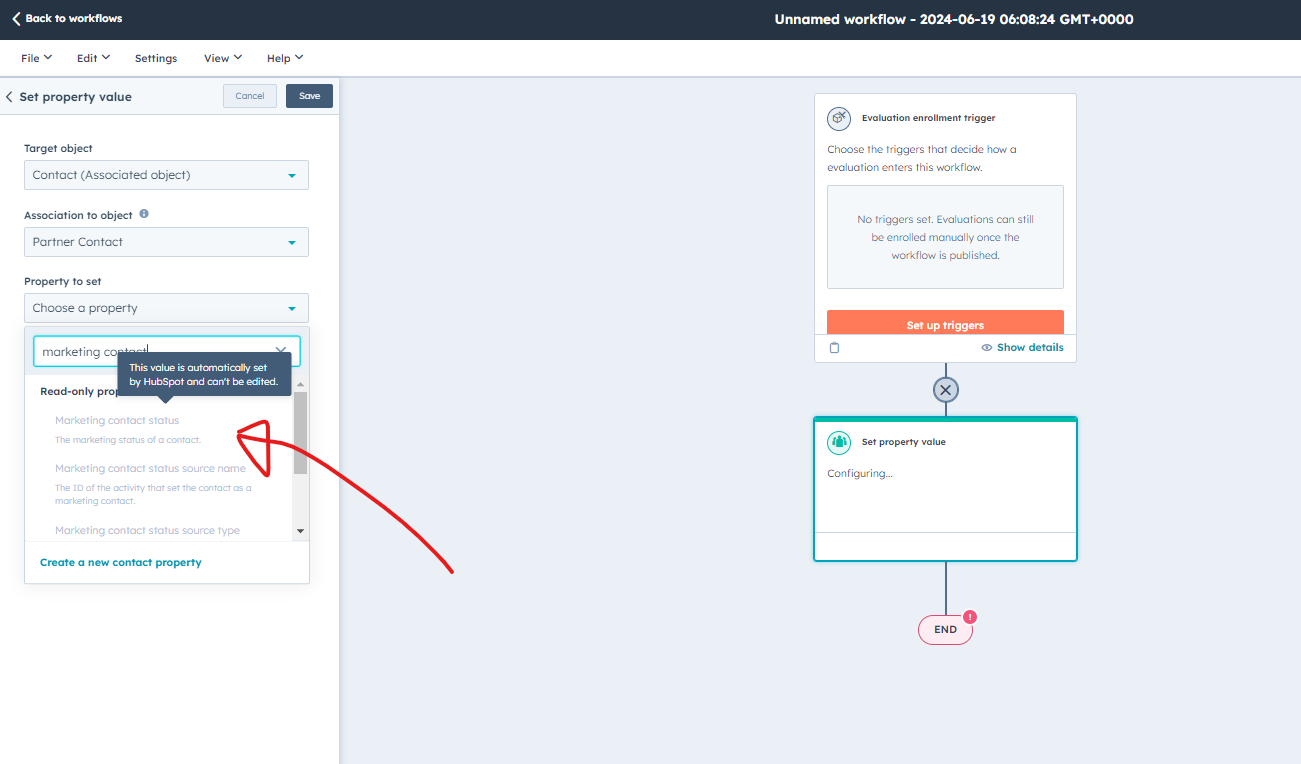Clear the property search using the X icon
Image resolution: width=1301 pixels, height=764 pixels.
pyautogui.click(x=281, y=351)
